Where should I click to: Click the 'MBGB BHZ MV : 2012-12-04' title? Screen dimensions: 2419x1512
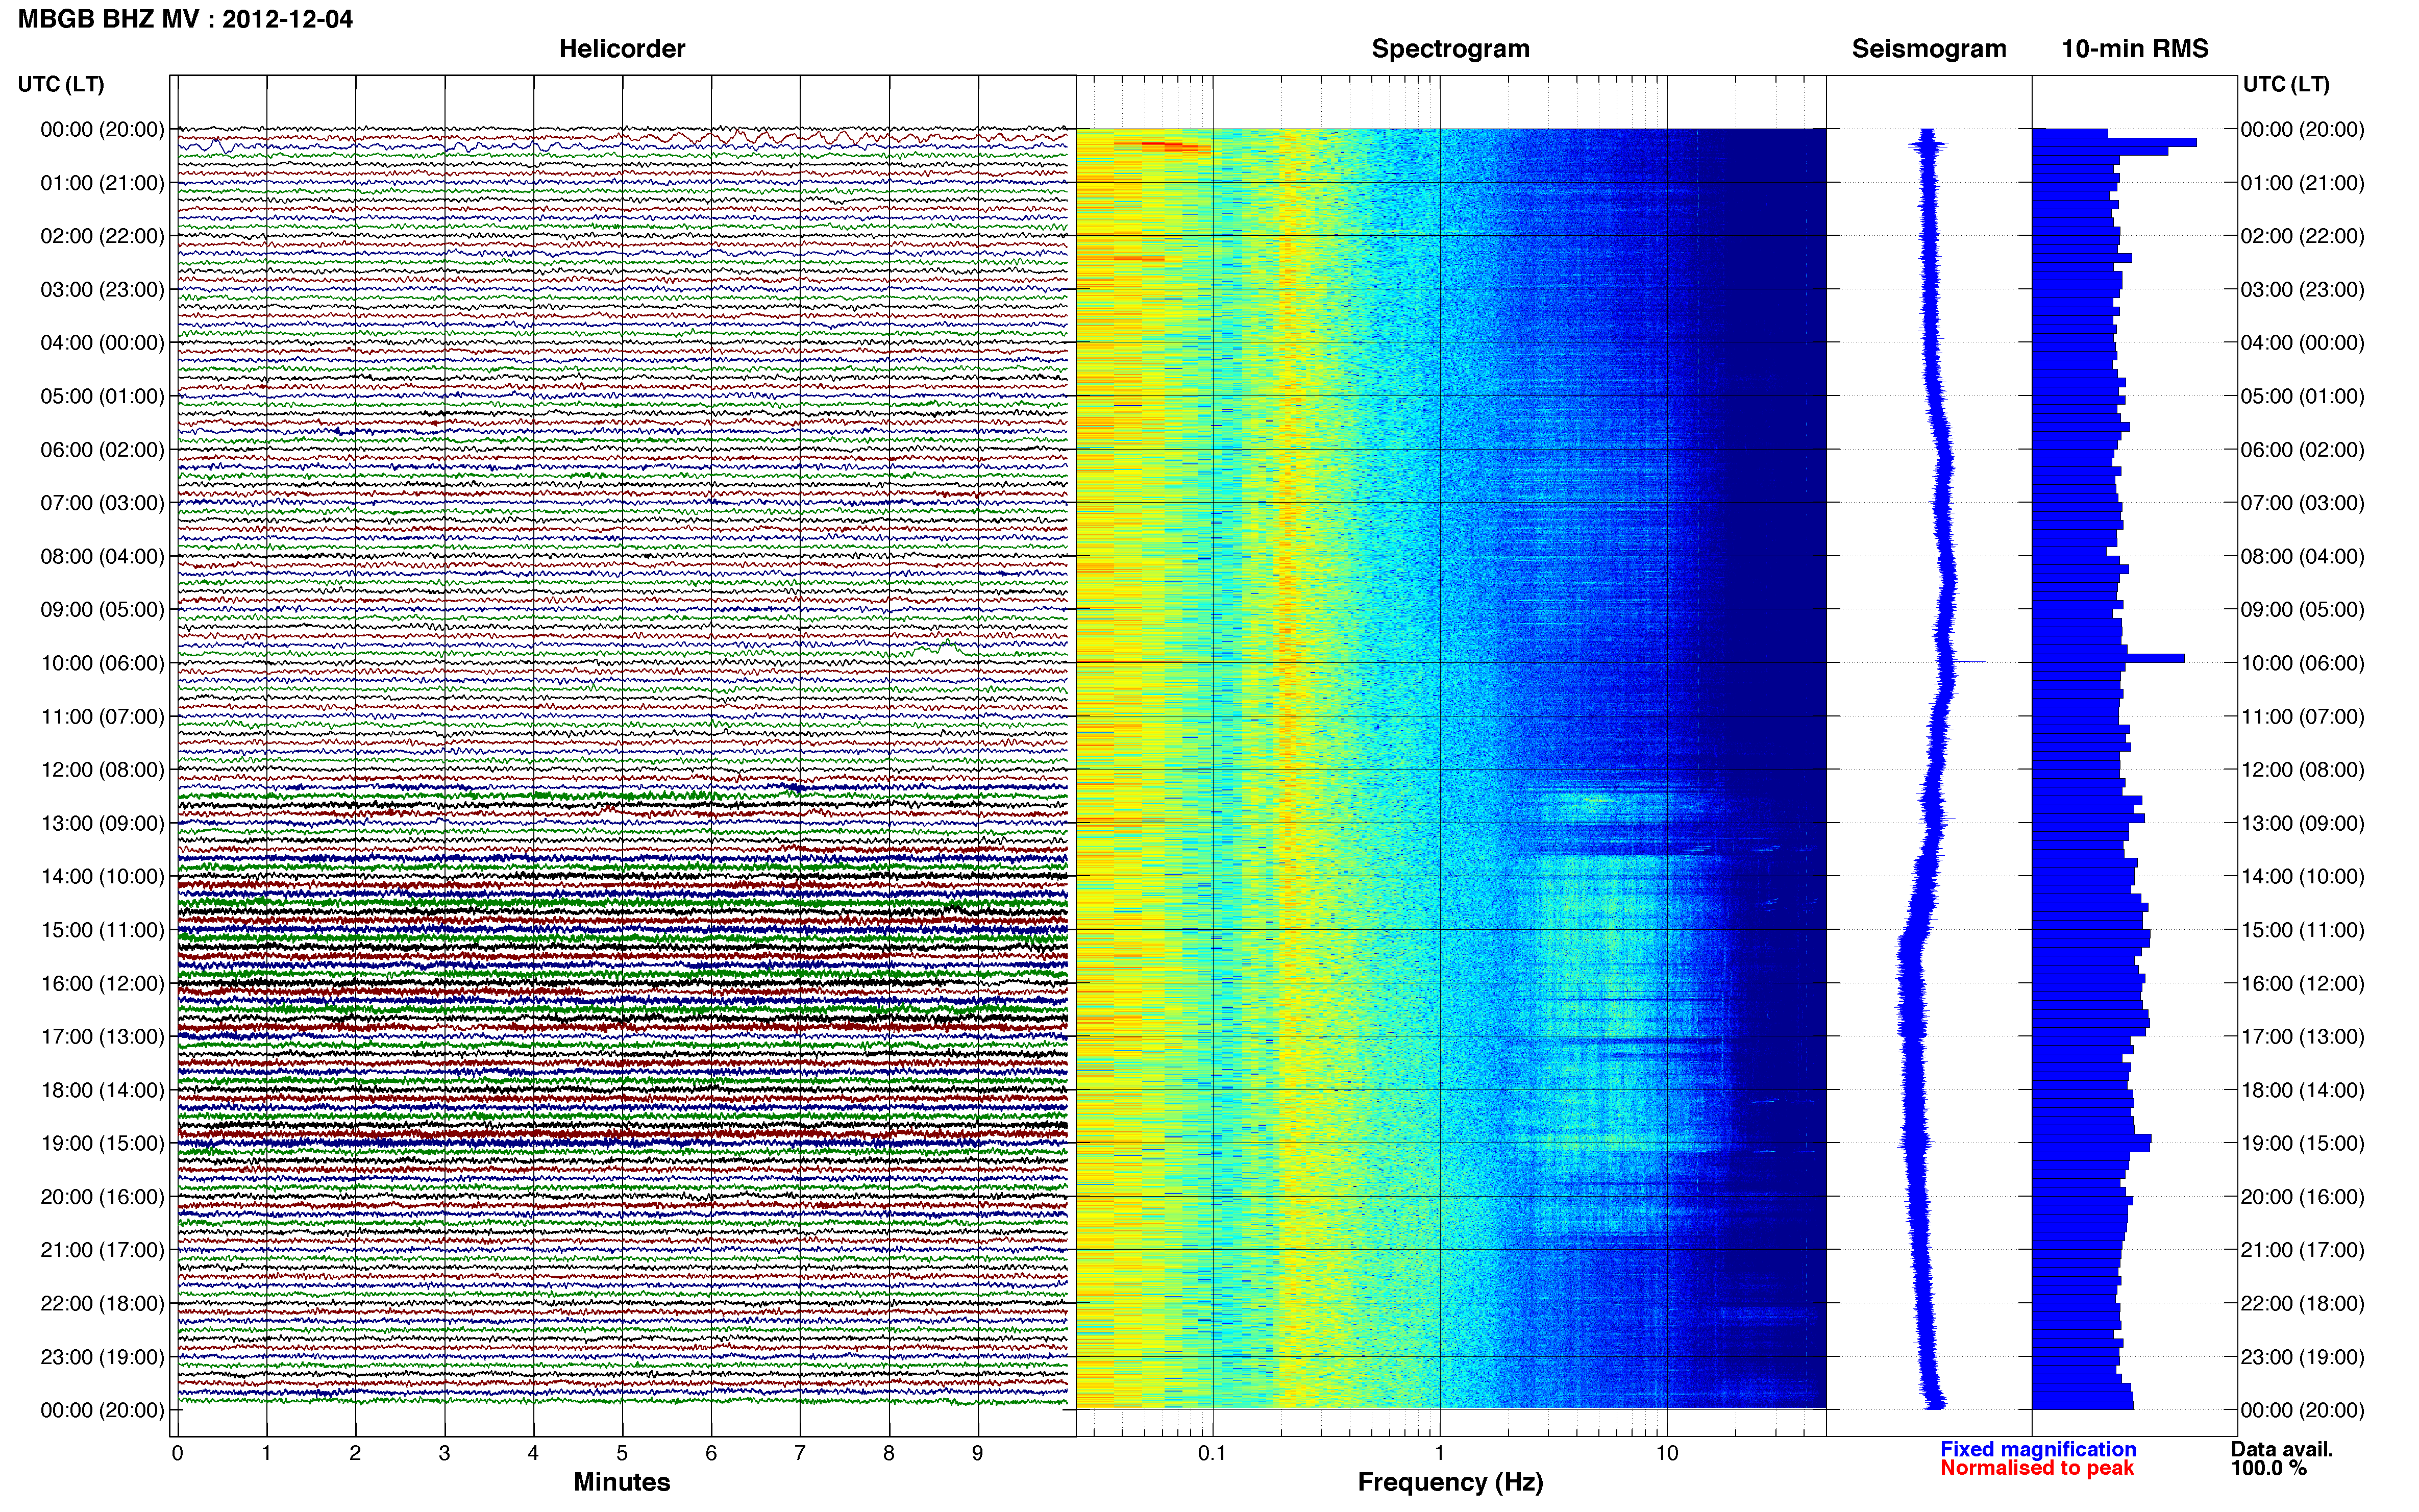pyautogui.click(x=185, y=19)
